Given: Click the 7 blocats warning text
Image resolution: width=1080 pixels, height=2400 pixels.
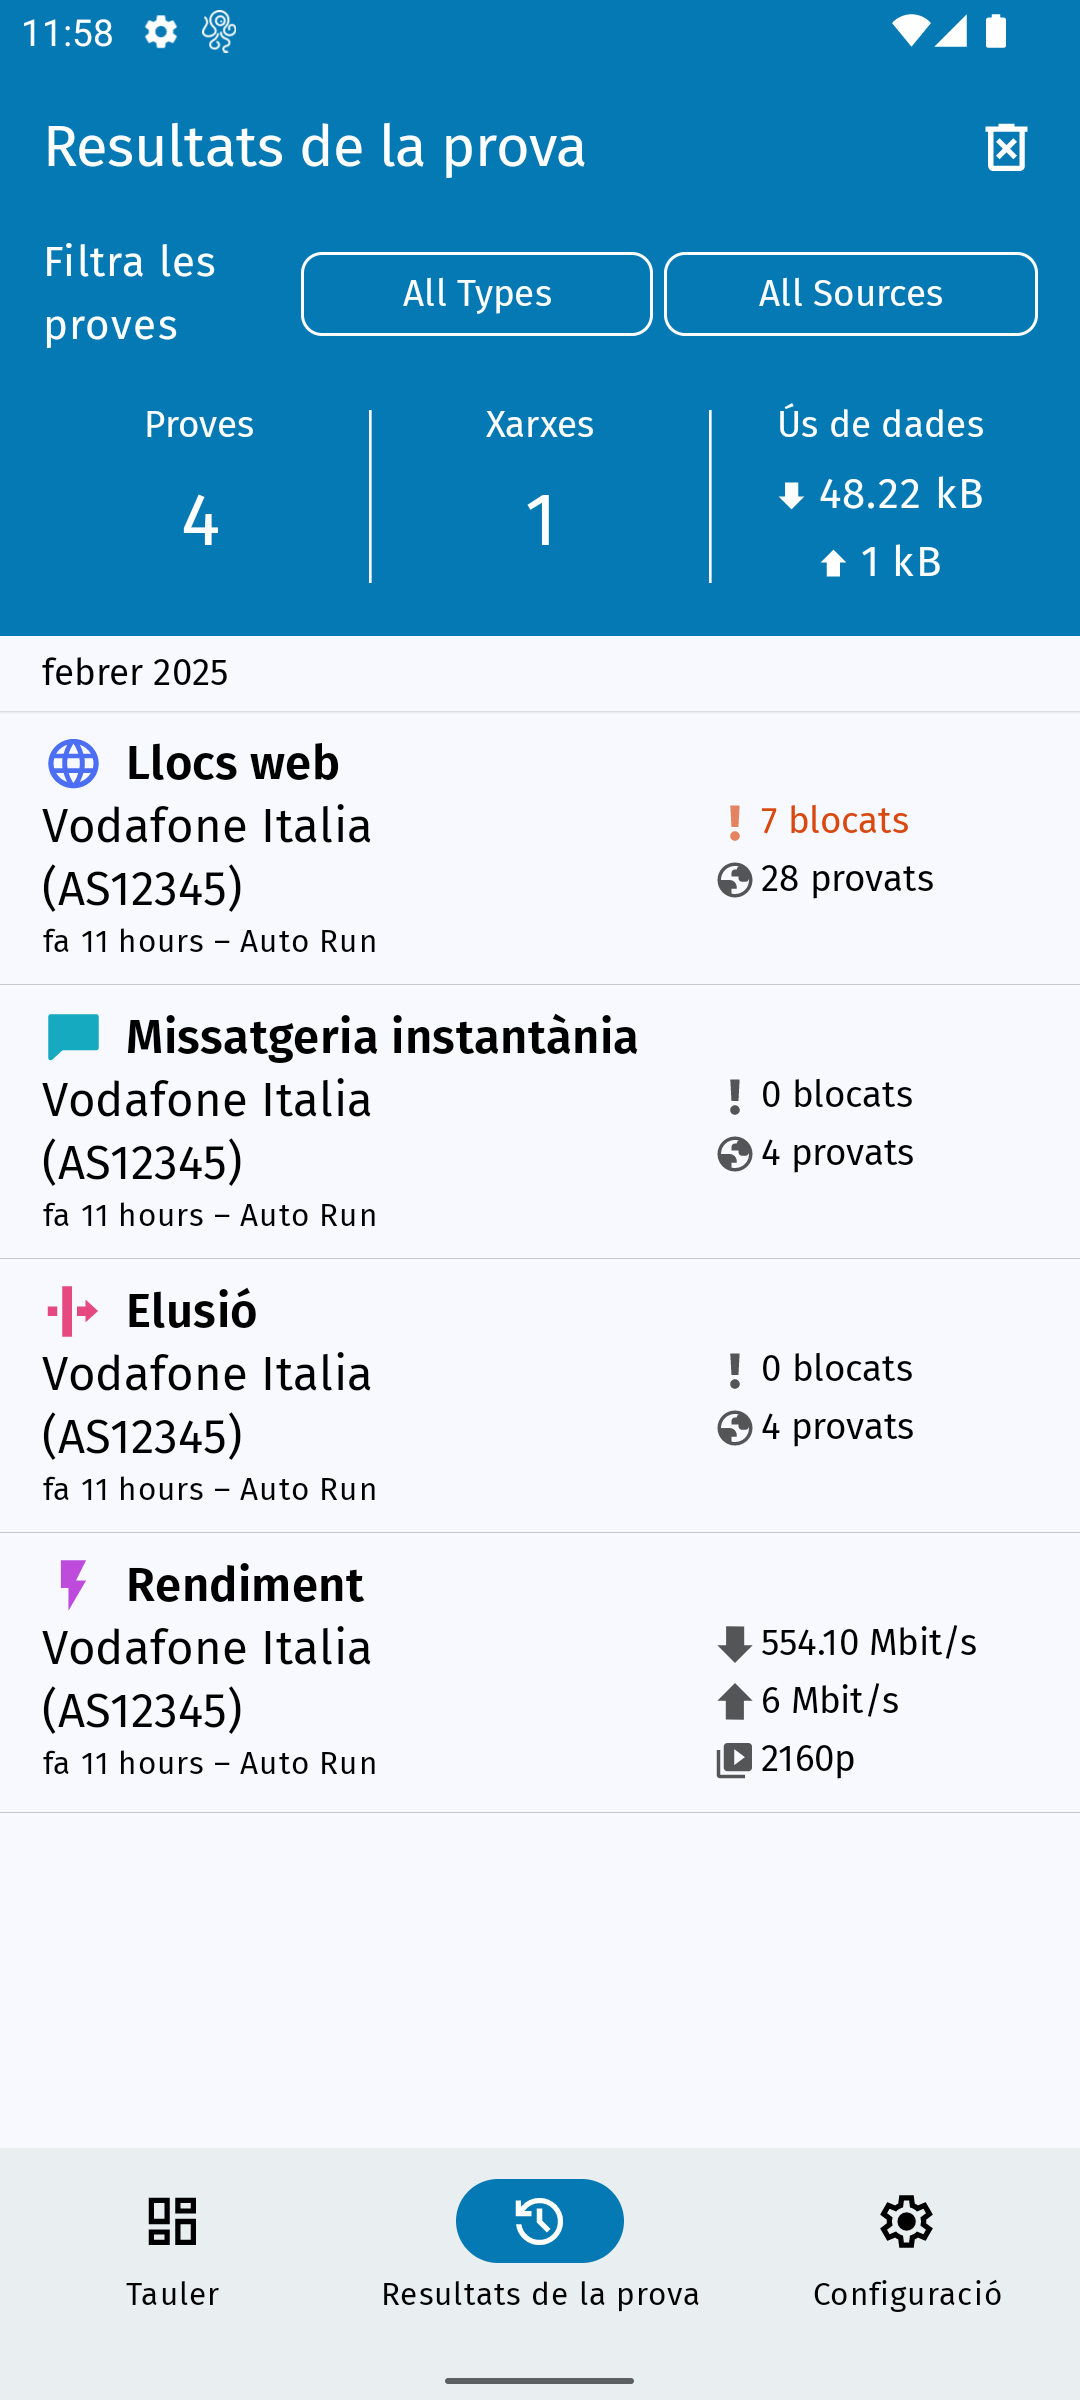Looking at the screenshot, I should 833,821.
